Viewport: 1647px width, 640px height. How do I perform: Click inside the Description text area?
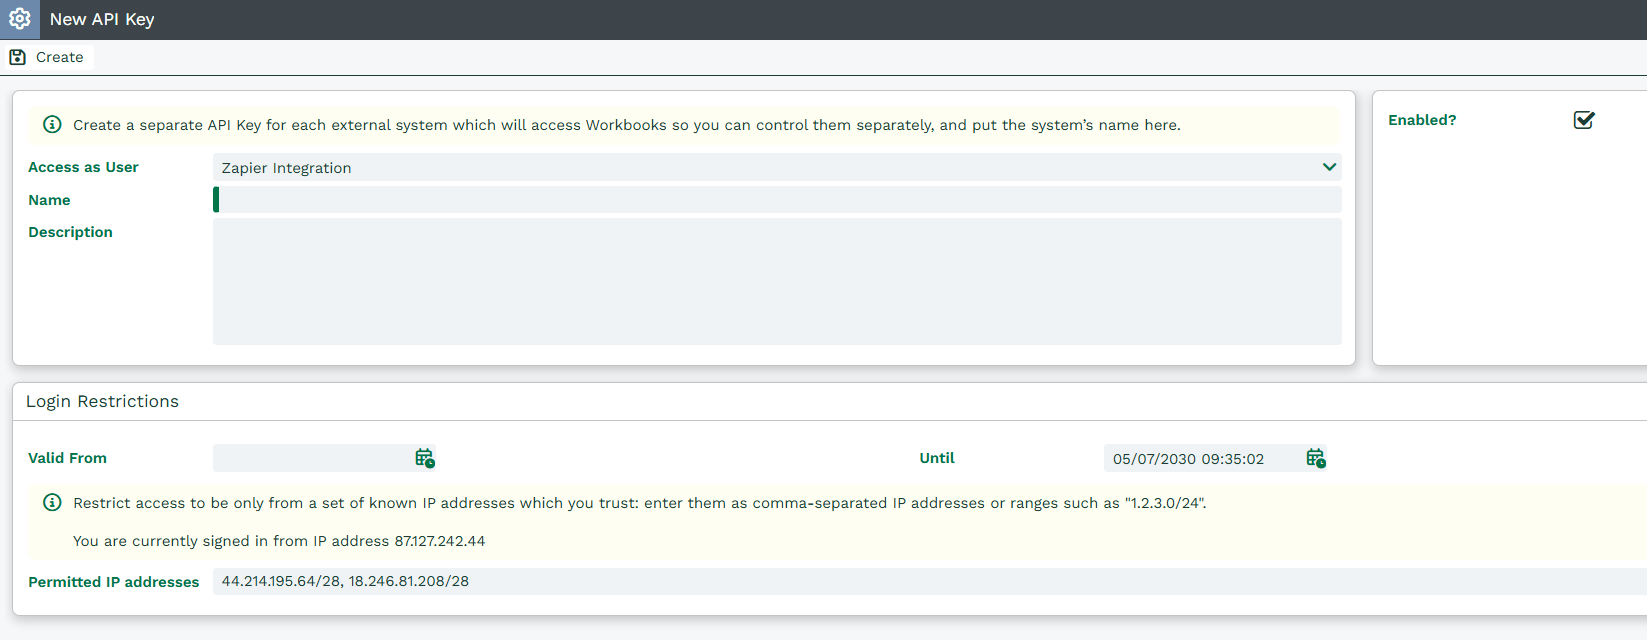point(776,281)
